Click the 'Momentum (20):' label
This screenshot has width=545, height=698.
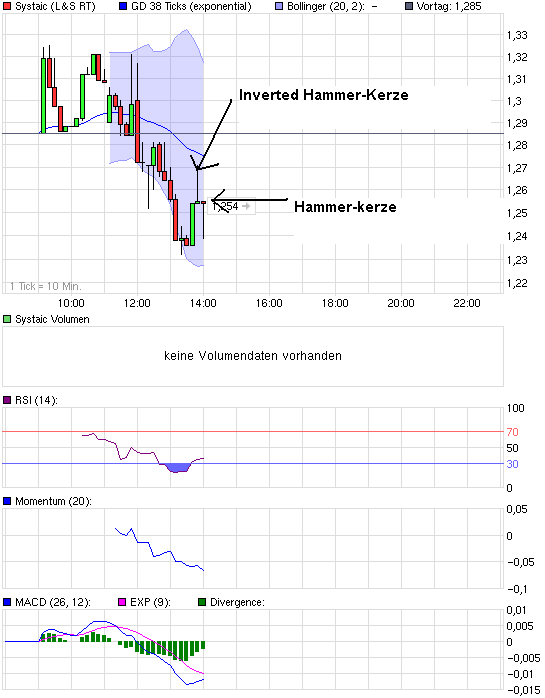coord(53,501)
